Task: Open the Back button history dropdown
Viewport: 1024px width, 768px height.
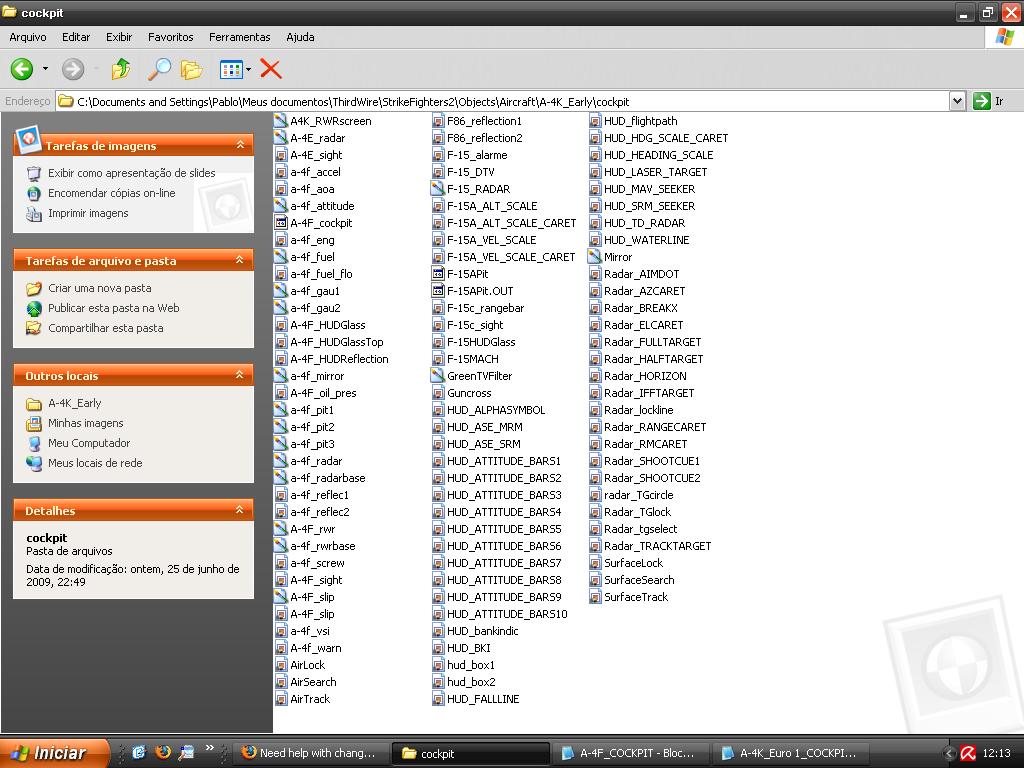Action: click(45, 69)
